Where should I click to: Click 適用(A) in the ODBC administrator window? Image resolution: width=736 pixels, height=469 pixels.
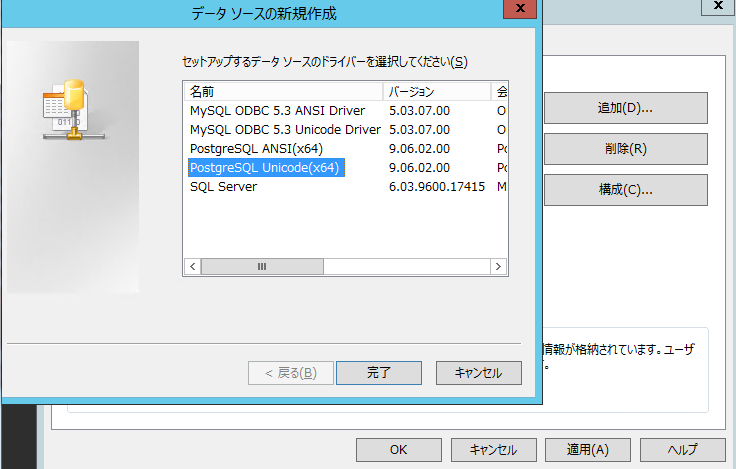(588, 450)
